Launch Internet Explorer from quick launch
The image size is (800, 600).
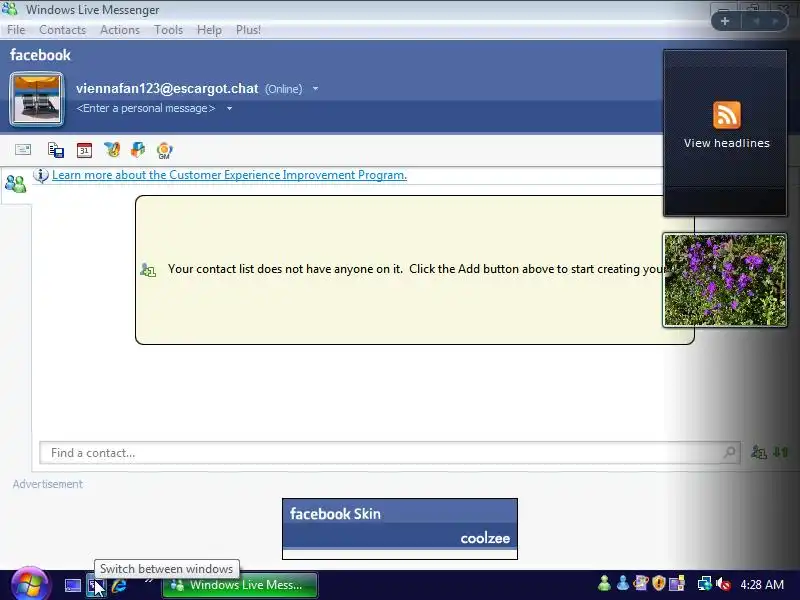coord(118,585)
